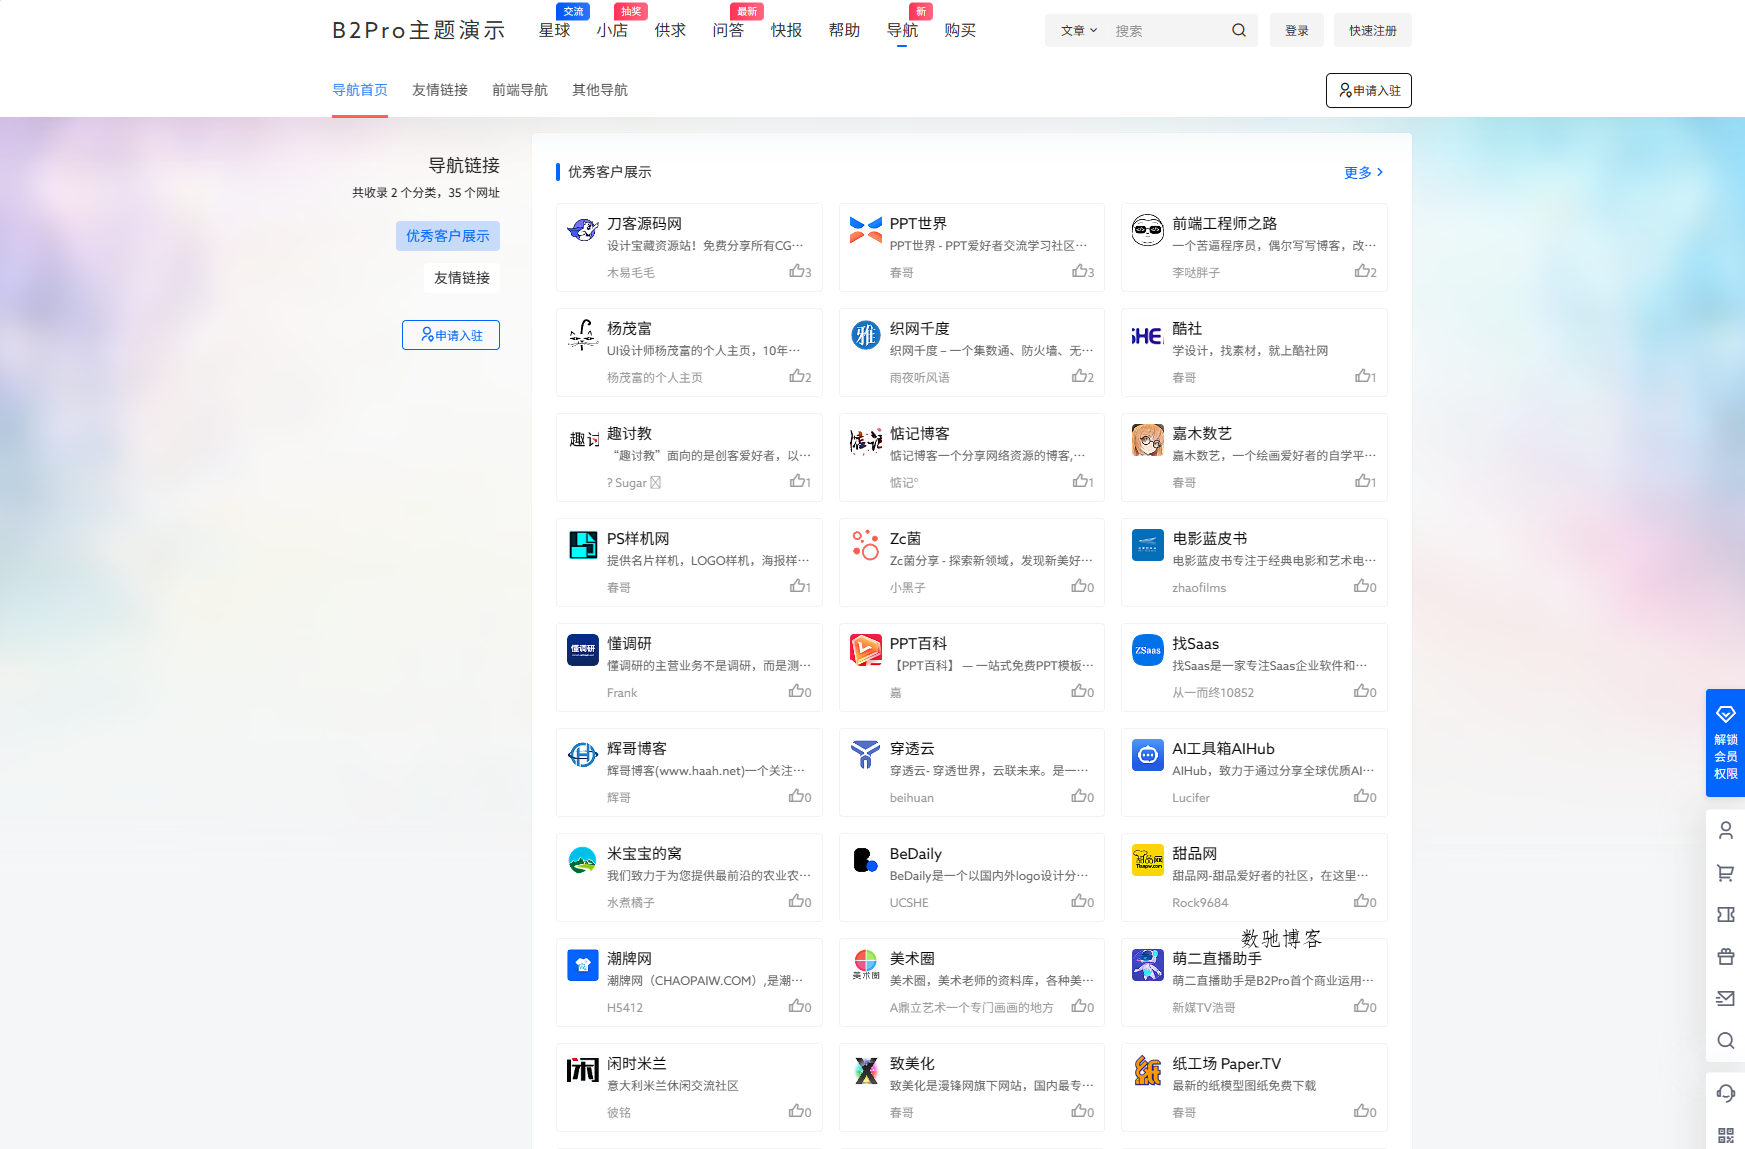Click the 闲时米兰 logo icon
Viewport: 1745px width, 1149px height.
[x=583, y=1070]
